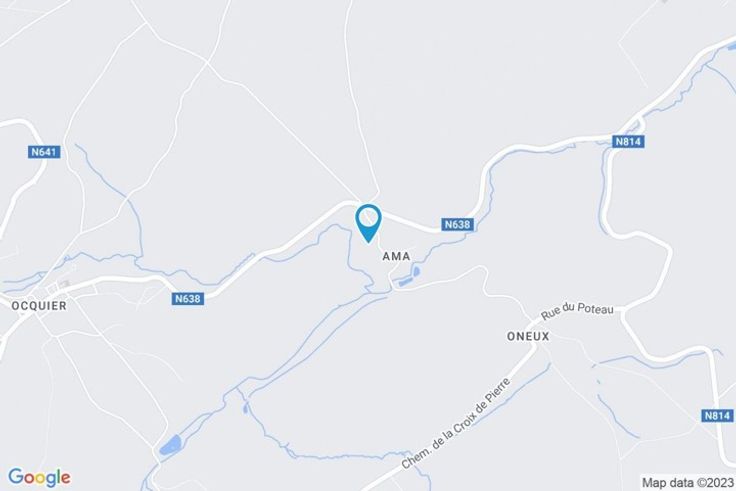Click the blue water patch at the top-right edge
Screen dimensions: 736x491
tap(731, 46)
